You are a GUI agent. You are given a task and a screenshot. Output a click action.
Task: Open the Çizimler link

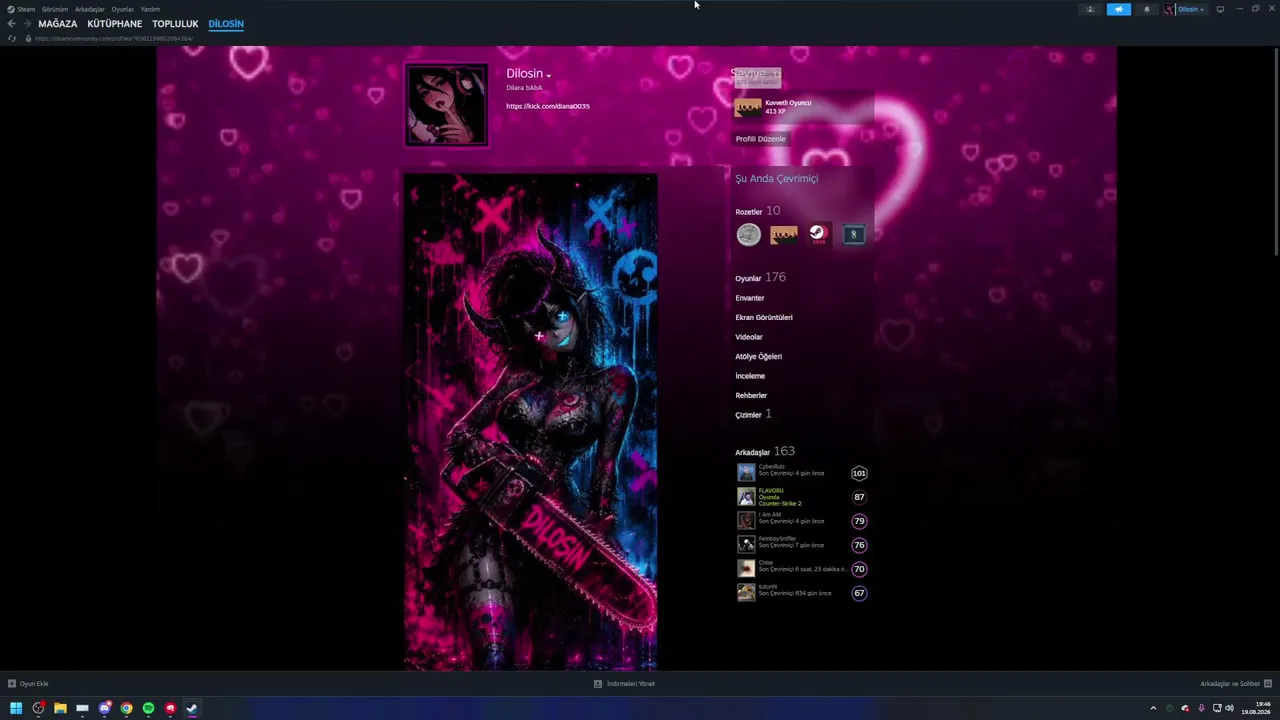(x=753, y=414)
